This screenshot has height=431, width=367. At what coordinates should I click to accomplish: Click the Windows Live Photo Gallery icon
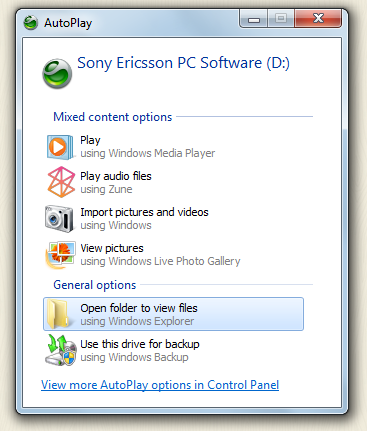(60, 255)
